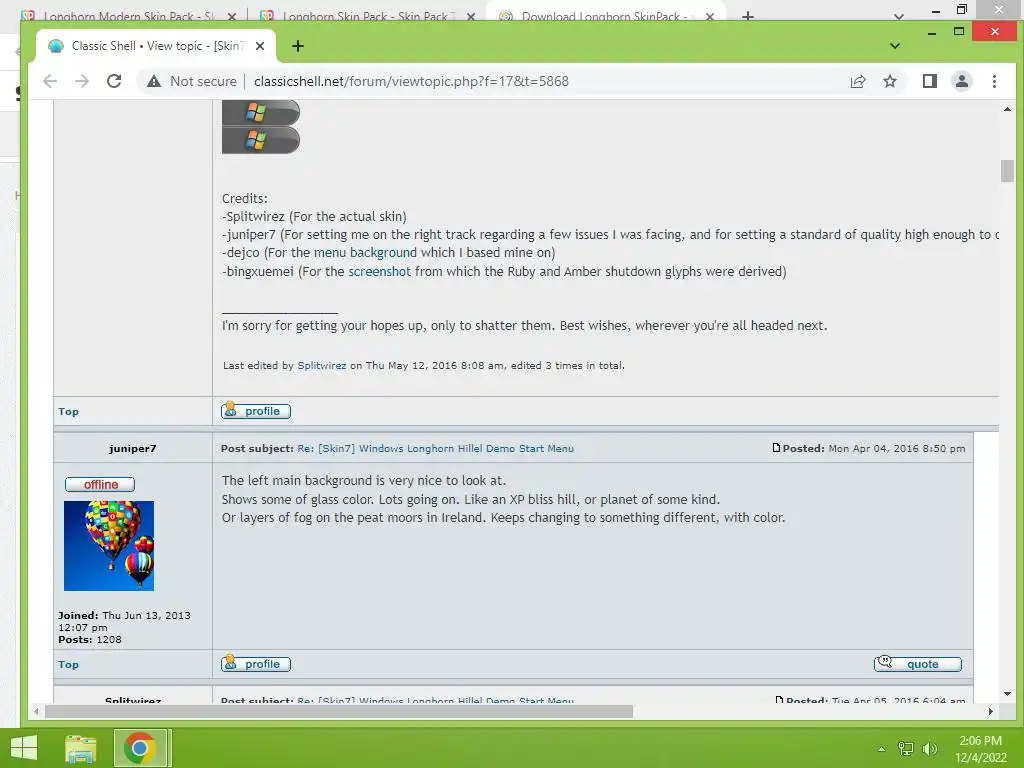
Task: Click the profile button under juniper7's post
Action: coord(256,664)
